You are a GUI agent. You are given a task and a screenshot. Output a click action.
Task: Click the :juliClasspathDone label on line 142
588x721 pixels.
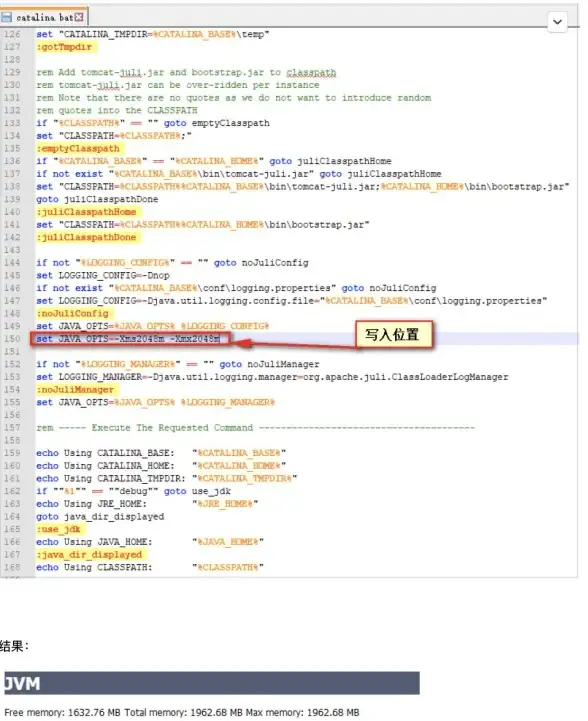[x=86, y=237]
